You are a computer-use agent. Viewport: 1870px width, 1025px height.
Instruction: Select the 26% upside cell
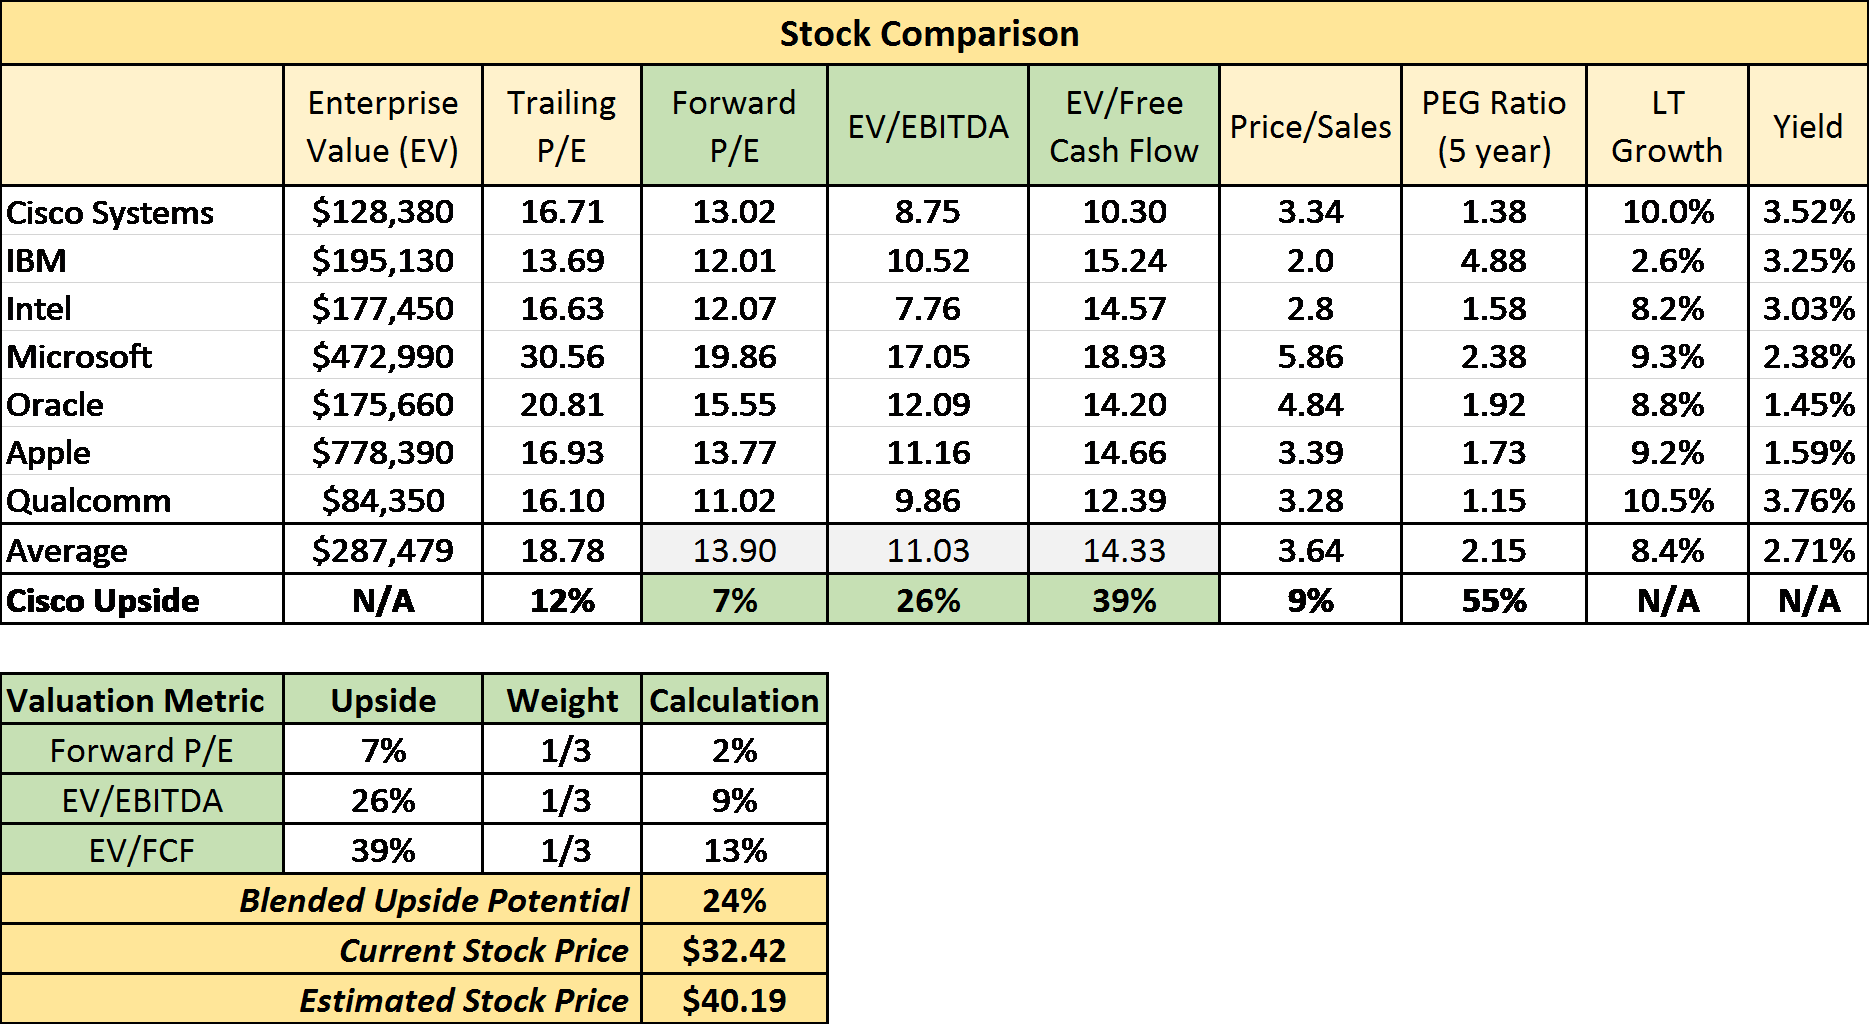coord(928,600)
